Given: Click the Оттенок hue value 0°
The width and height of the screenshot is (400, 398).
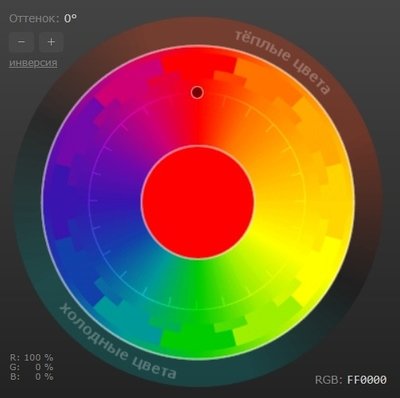Looking at the screenshot, I should (70, 18).
